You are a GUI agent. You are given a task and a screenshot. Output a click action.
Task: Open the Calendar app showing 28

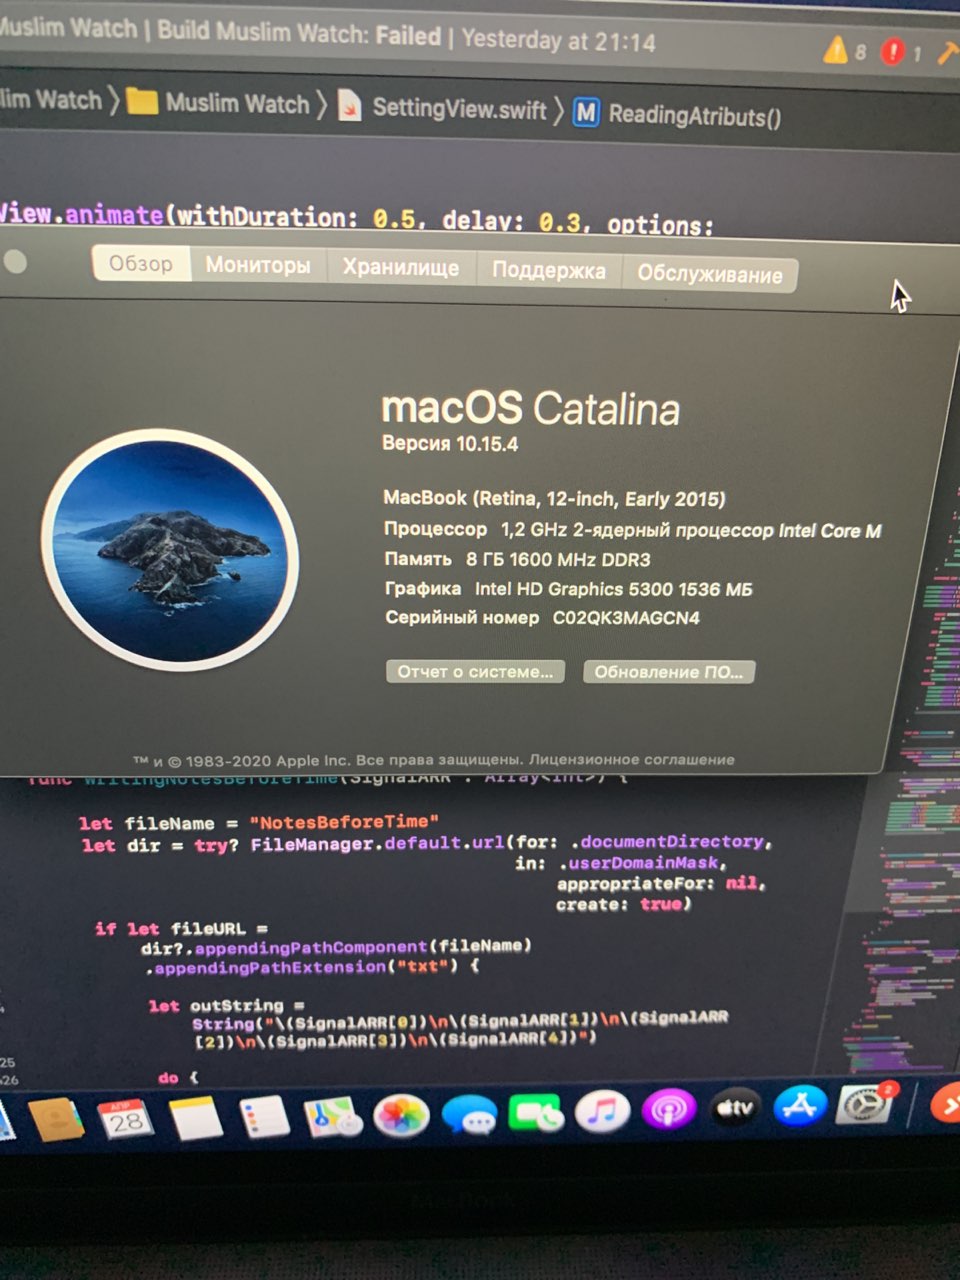click(x=125, y=1119)
